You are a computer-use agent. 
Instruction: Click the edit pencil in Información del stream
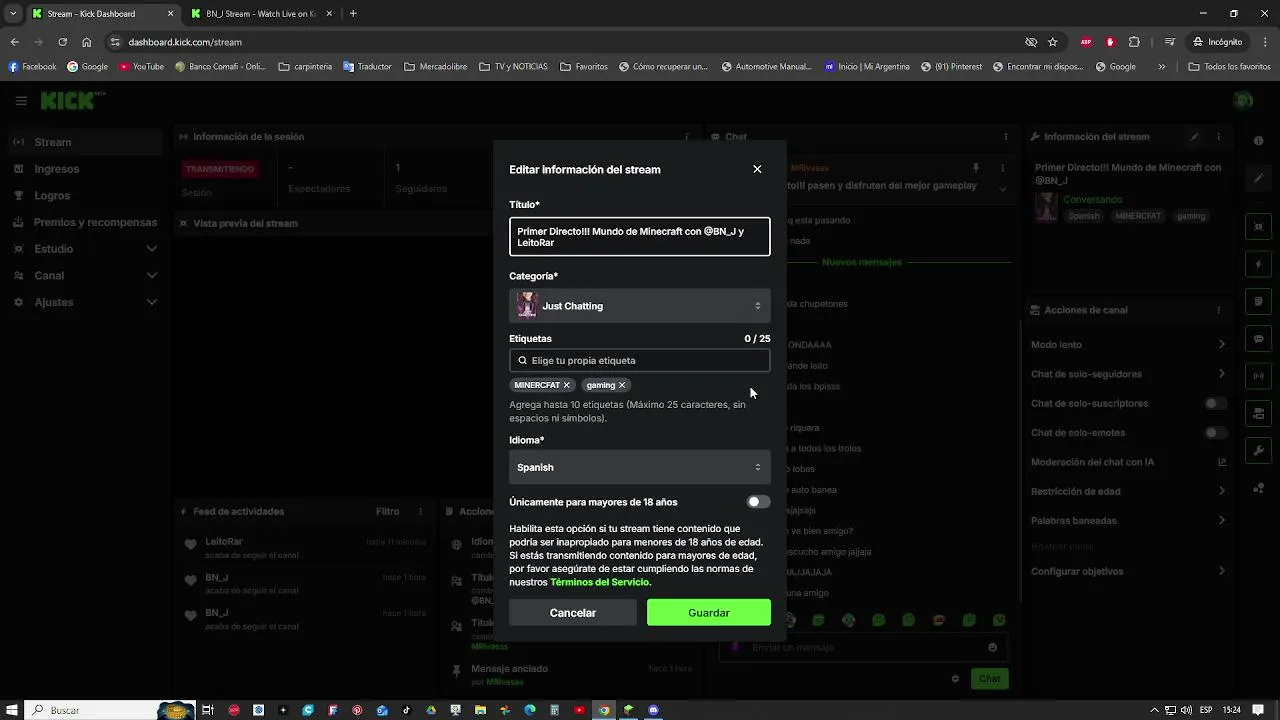pyautogui.click(x=1194, y=137)
